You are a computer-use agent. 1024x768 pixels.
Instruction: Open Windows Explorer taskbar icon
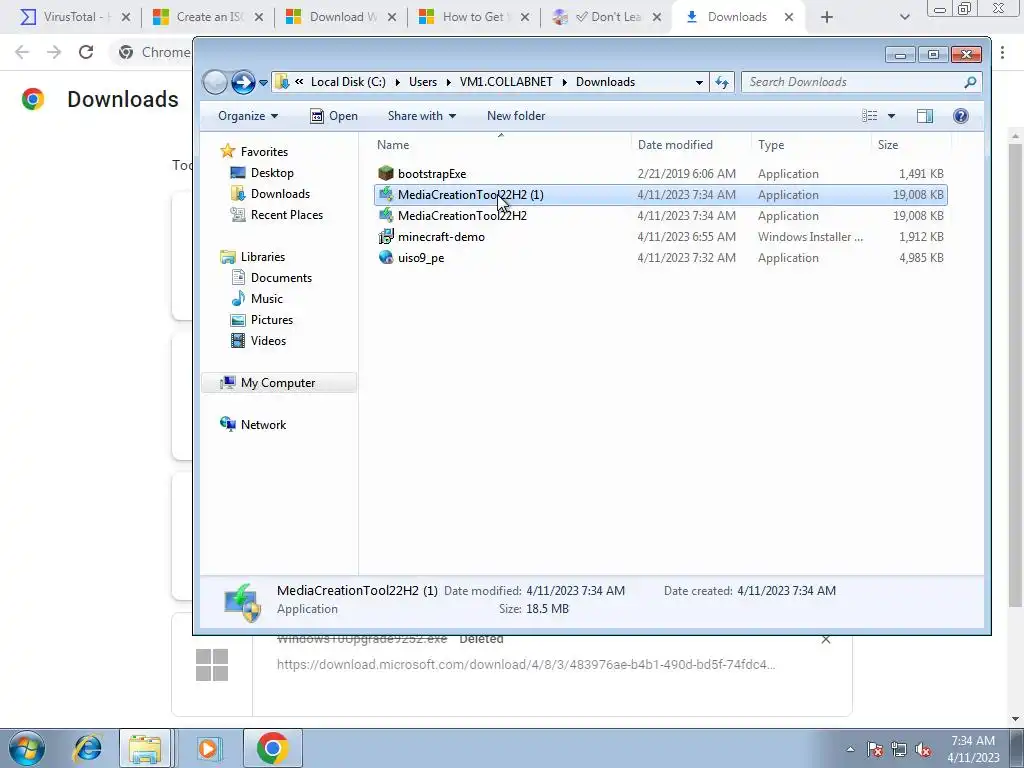point(145,748)
